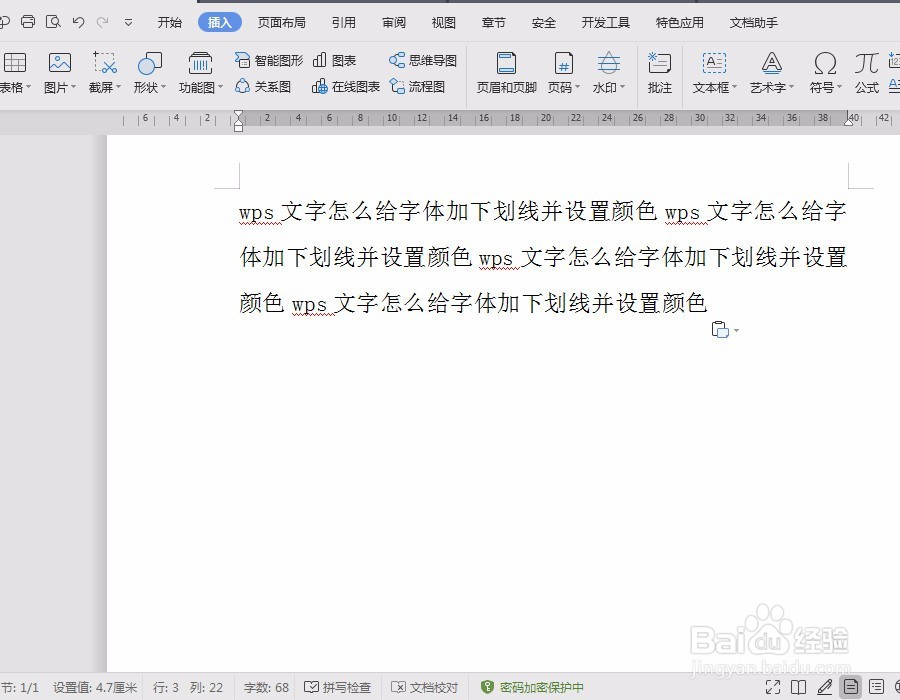Add a watermark with 水印 icon
The height and width of the screenshot is (700, 900).
point(608,63)
